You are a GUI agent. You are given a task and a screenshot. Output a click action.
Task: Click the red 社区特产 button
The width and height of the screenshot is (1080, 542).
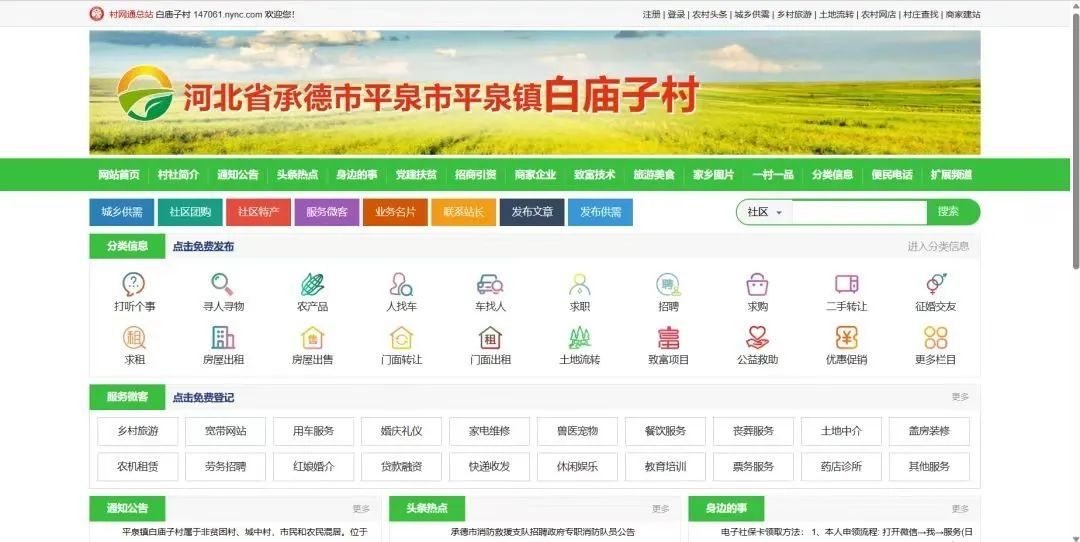258,212
